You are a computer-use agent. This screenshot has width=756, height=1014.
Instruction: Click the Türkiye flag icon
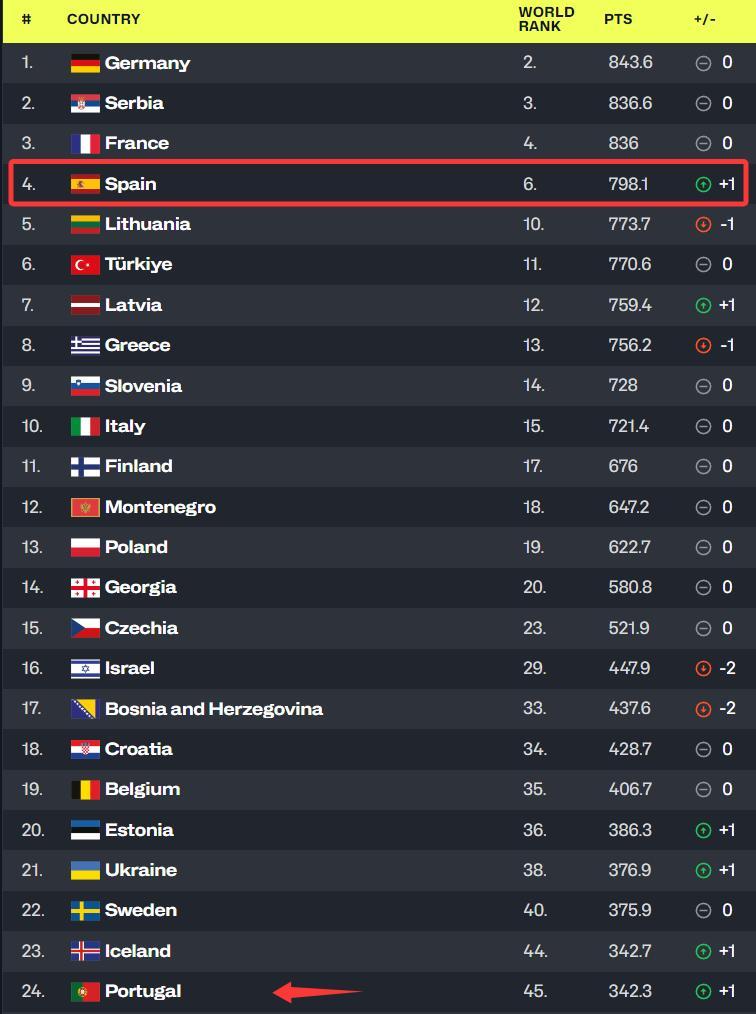pyautogui.click(x=85, y=264)
